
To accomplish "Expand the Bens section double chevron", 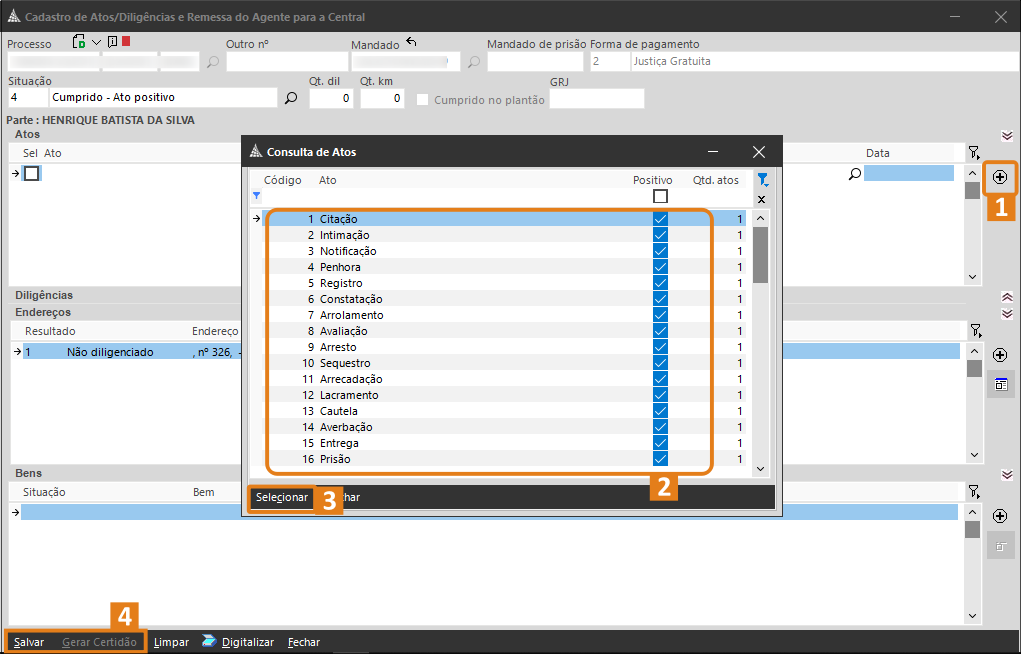I will tap(1007, 474).
